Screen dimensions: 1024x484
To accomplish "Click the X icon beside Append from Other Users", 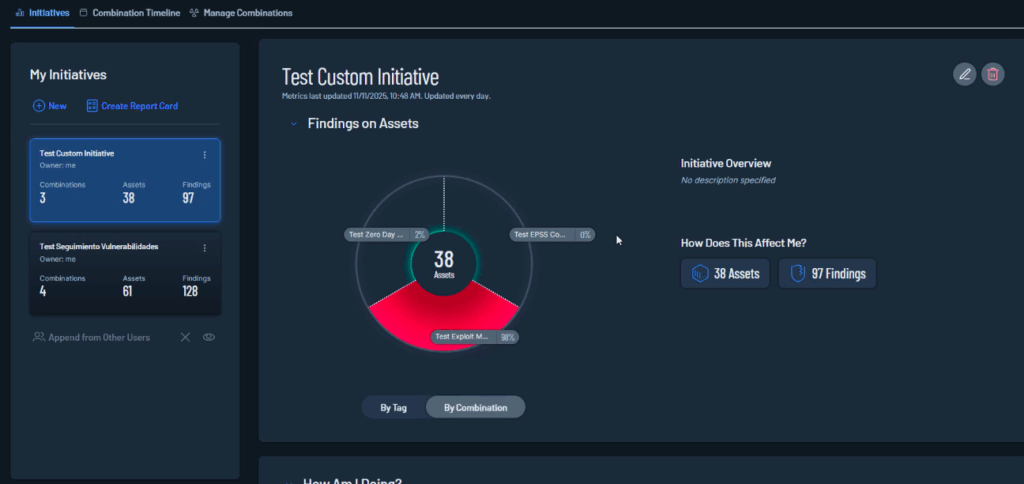I will coord(185,338).
